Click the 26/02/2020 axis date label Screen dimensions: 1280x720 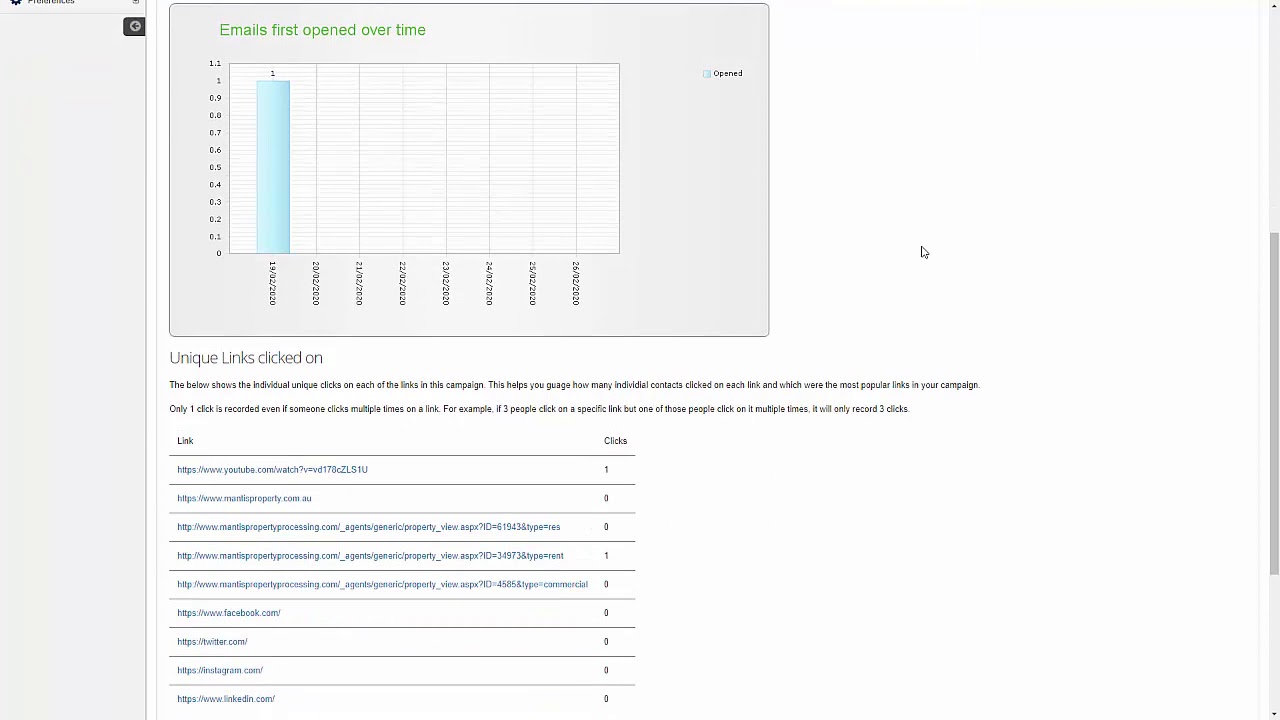(x=576, y=283)
